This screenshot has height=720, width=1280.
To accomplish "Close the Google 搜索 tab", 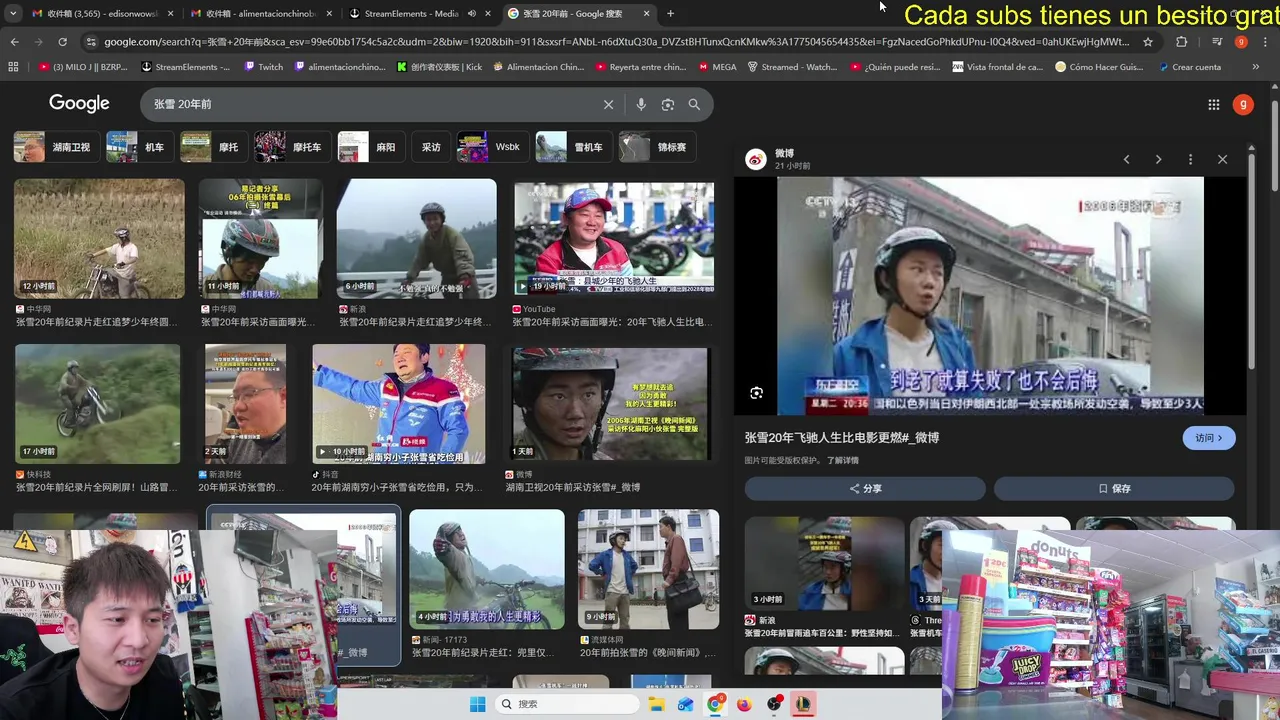I will pyautogui.click(x=646, y=14).
